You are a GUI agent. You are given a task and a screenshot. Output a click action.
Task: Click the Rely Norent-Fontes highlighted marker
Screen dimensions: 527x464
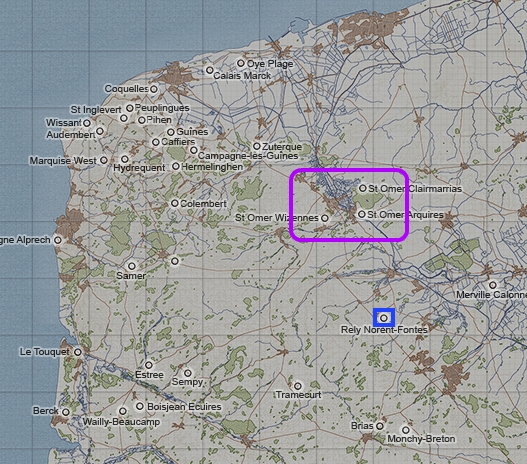pos(383,318)
